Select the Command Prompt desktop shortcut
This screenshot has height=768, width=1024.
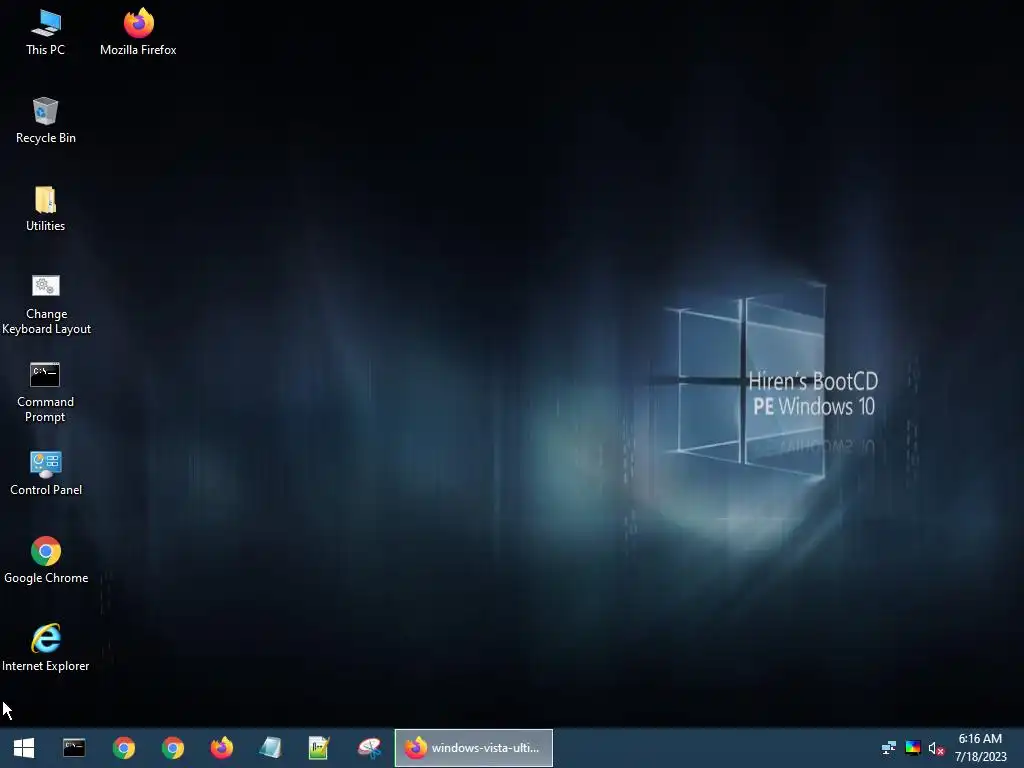(x=45, y=392)
